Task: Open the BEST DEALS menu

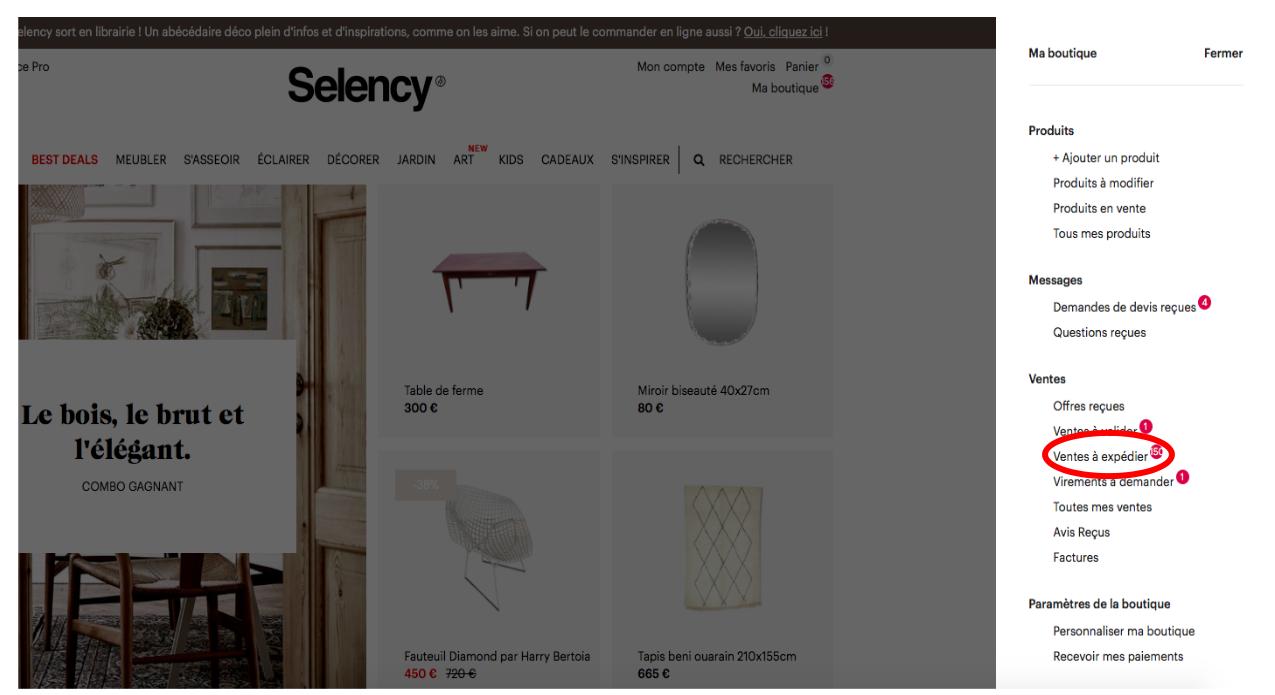Action: 65,160
